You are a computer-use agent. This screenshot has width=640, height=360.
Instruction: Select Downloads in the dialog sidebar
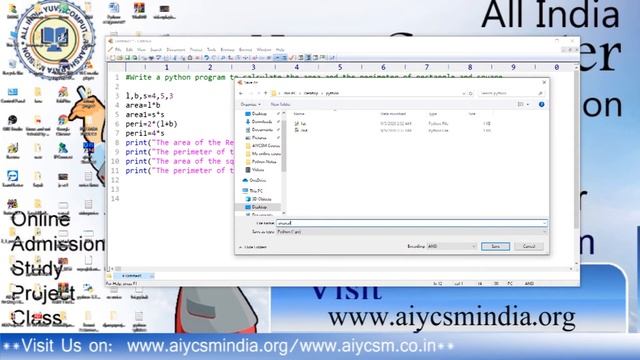(x=261, y=122)
